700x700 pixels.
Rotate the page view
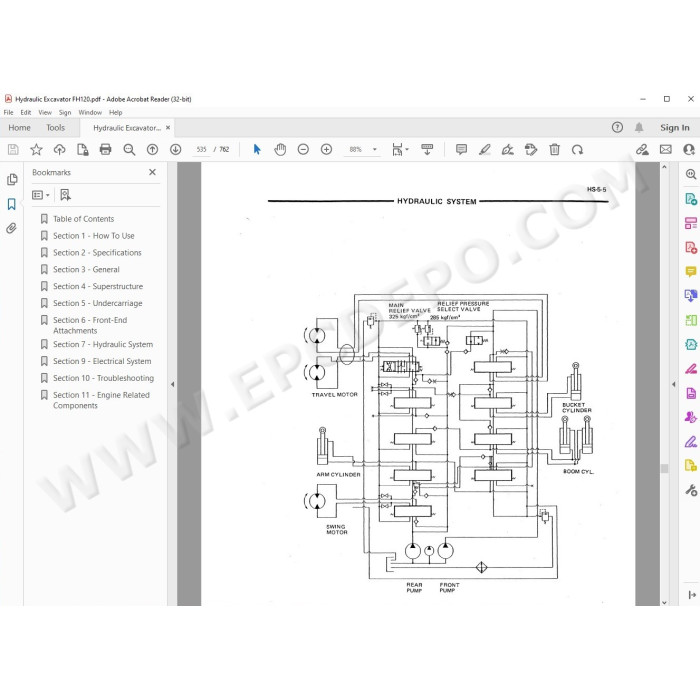tap(577, 150)
